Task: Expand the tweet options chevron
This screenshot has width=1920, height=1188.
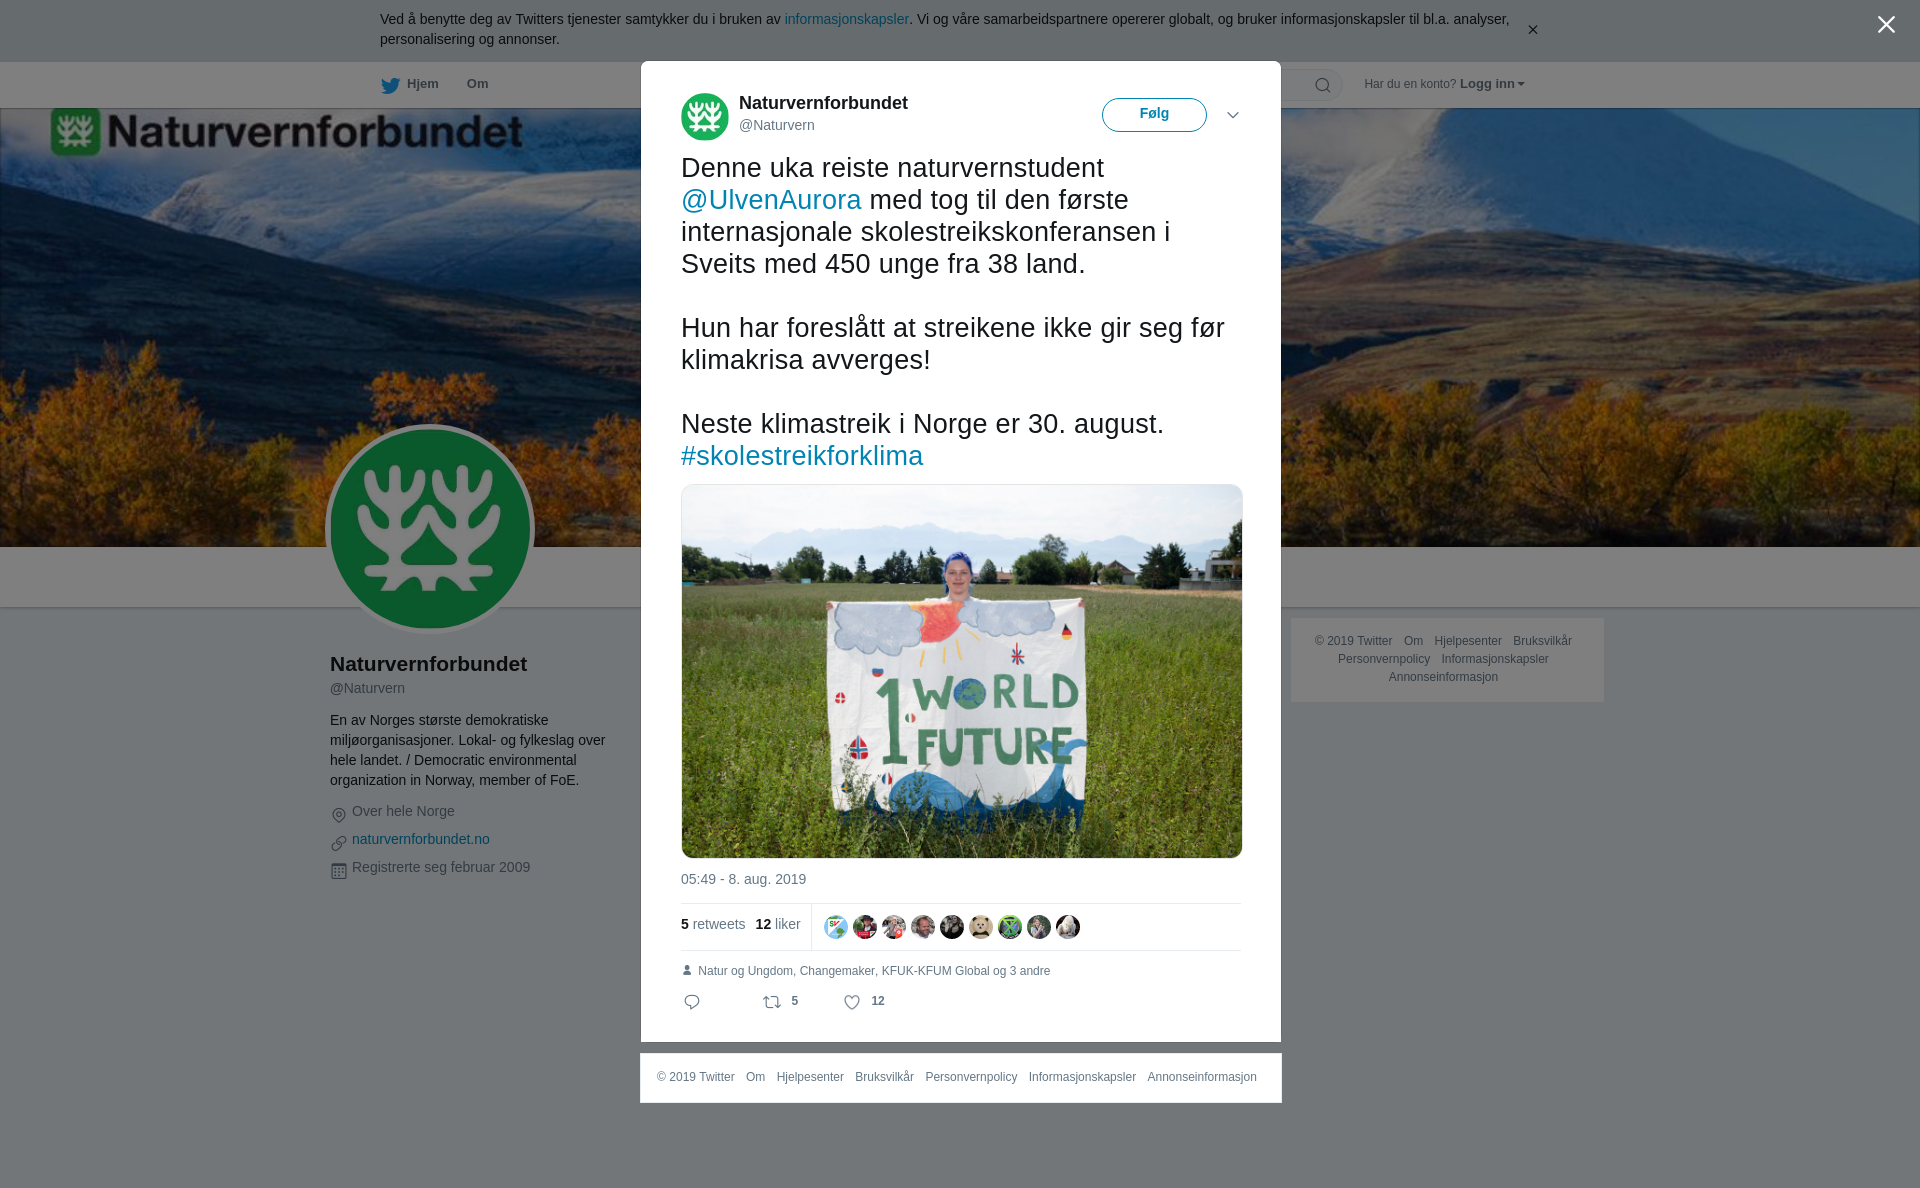Action: coord(1233,115)
